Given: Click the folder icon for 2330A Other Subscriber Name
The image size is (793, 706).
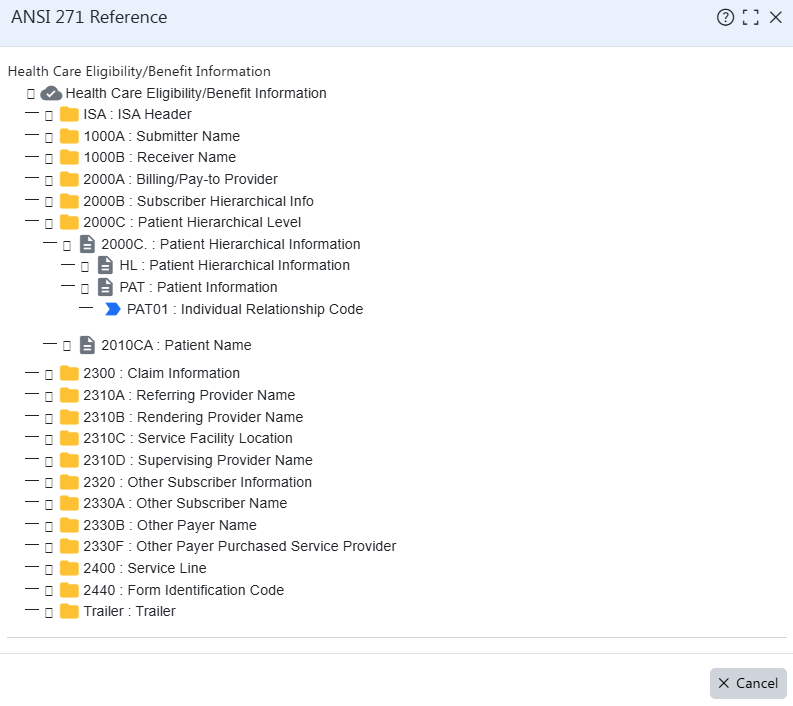Looking at the screenshot, I should [69, 504].
